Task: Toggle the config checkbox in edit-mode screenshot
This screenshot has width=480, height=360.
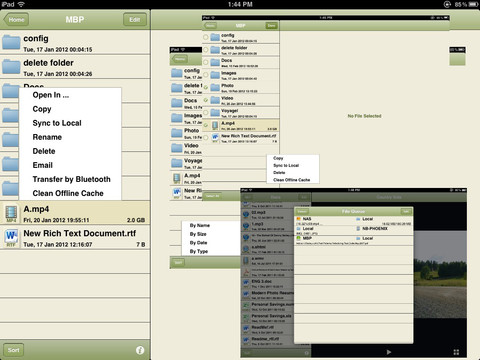Action: coord(206,37)
